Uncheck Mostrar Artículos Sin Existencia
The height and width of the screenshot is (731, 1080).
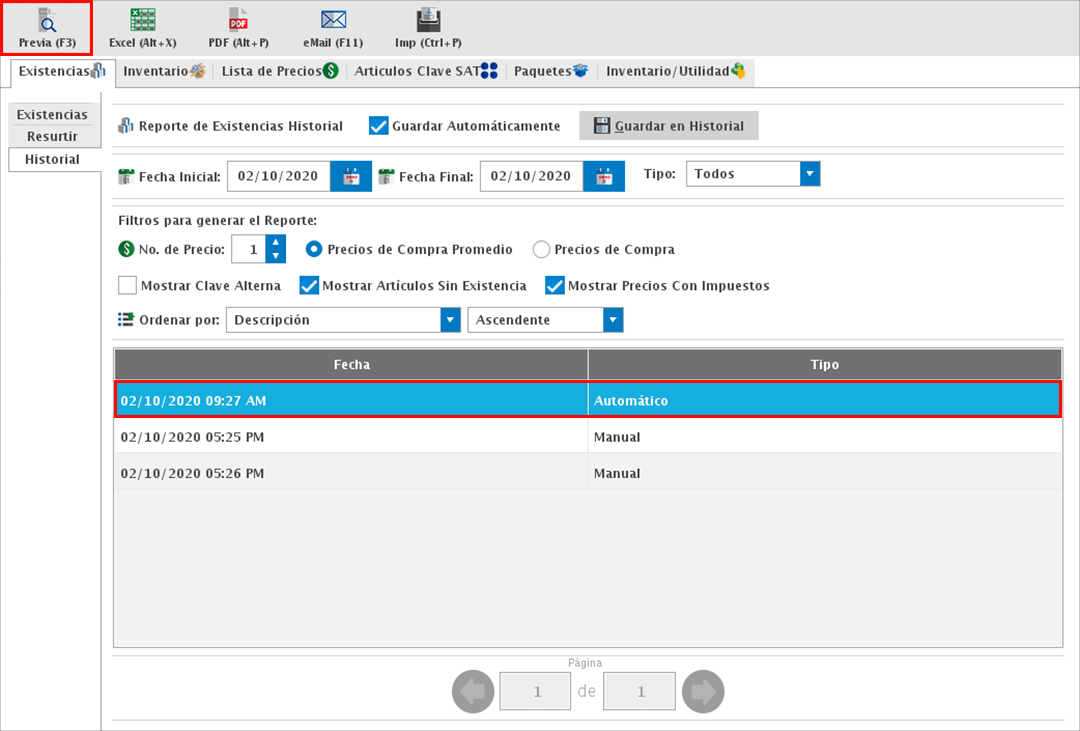coord(309,286)
